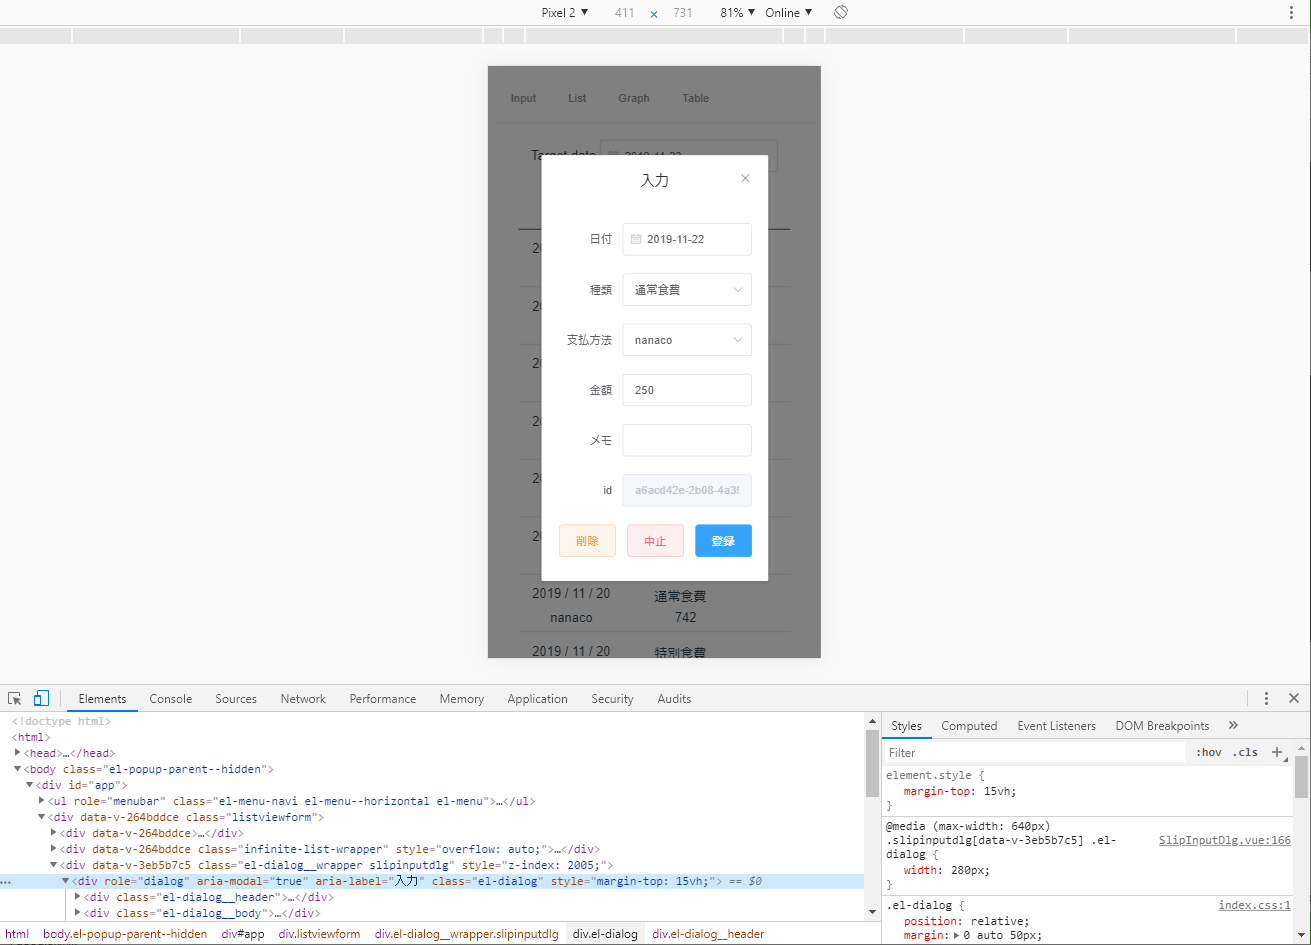Image resolution: width=1311 pixels, height=945 pixels.
Task: Switch to the Console tab
Action: (171, 699)
